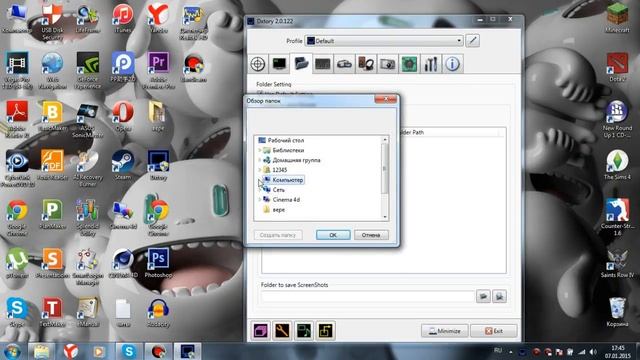Expand the Cinema 4d tree node
The image size is (640, 360).
(x=260, y=200)
